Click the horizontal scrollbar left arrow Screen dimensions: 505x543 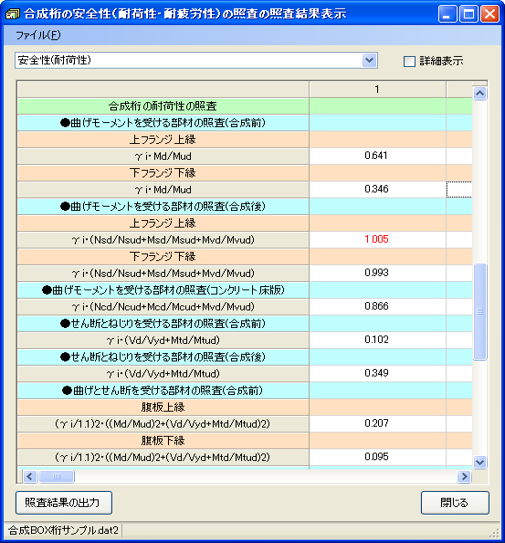pos(30,477)
